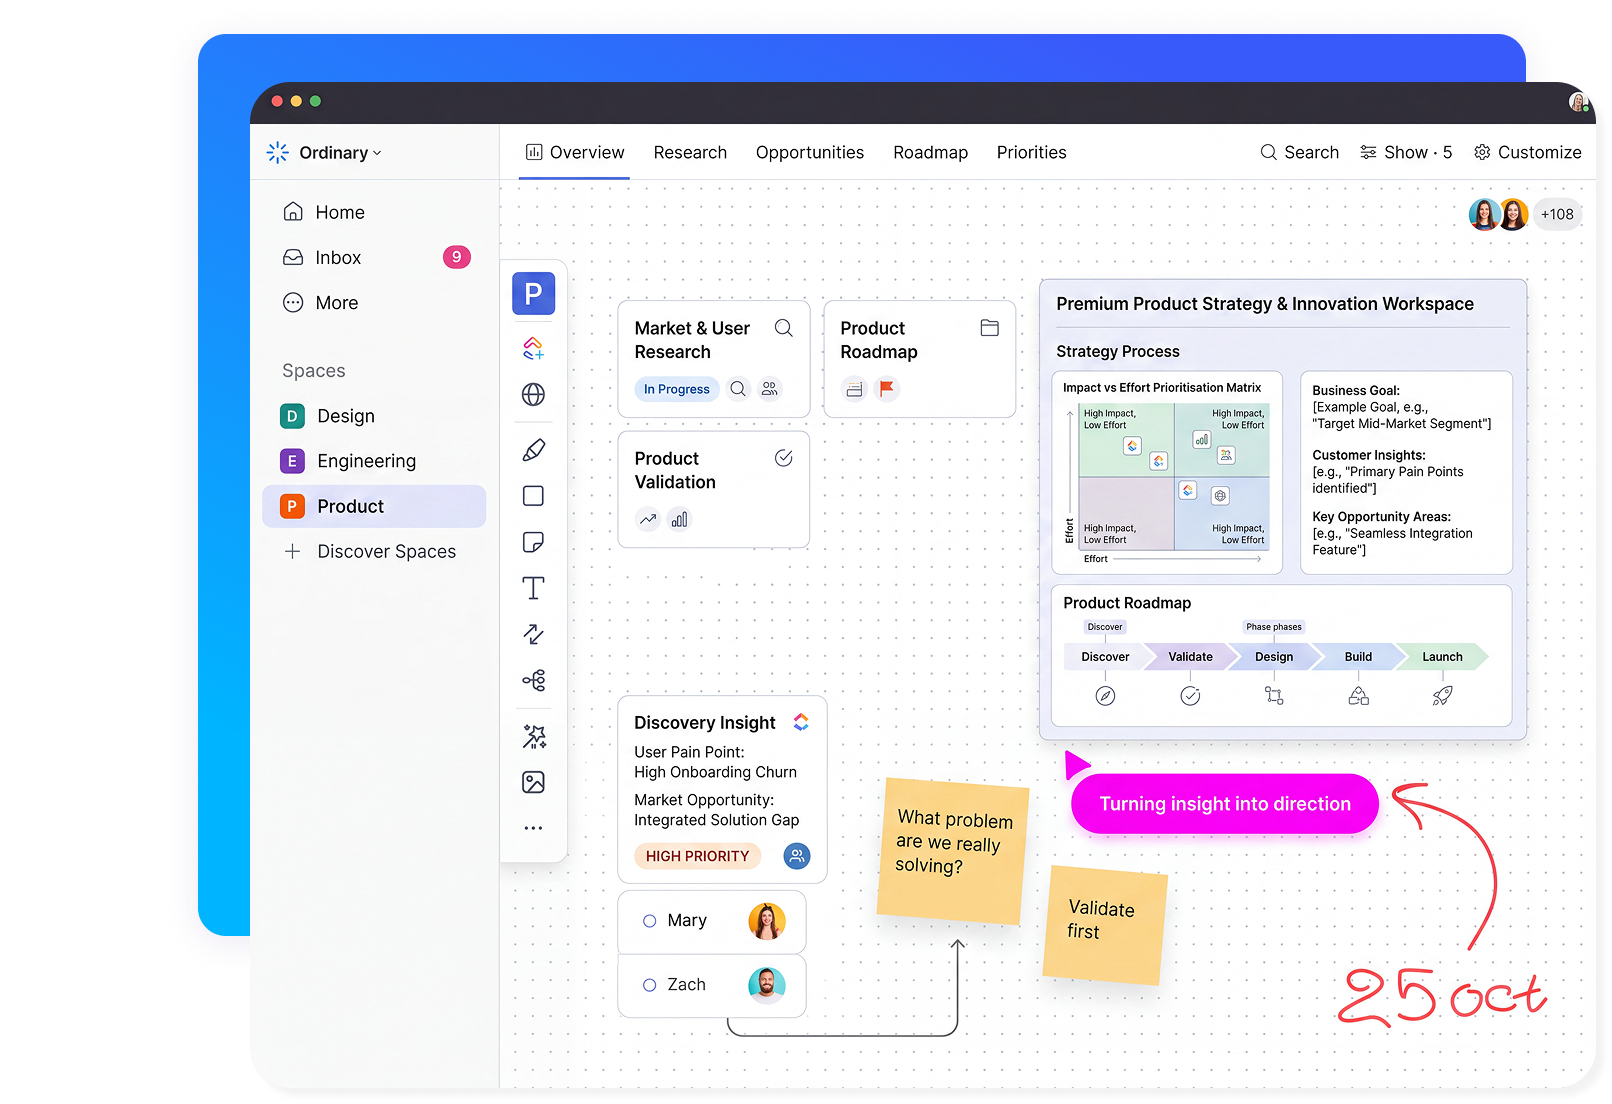Open the Roadmap tab

point(931,152)
